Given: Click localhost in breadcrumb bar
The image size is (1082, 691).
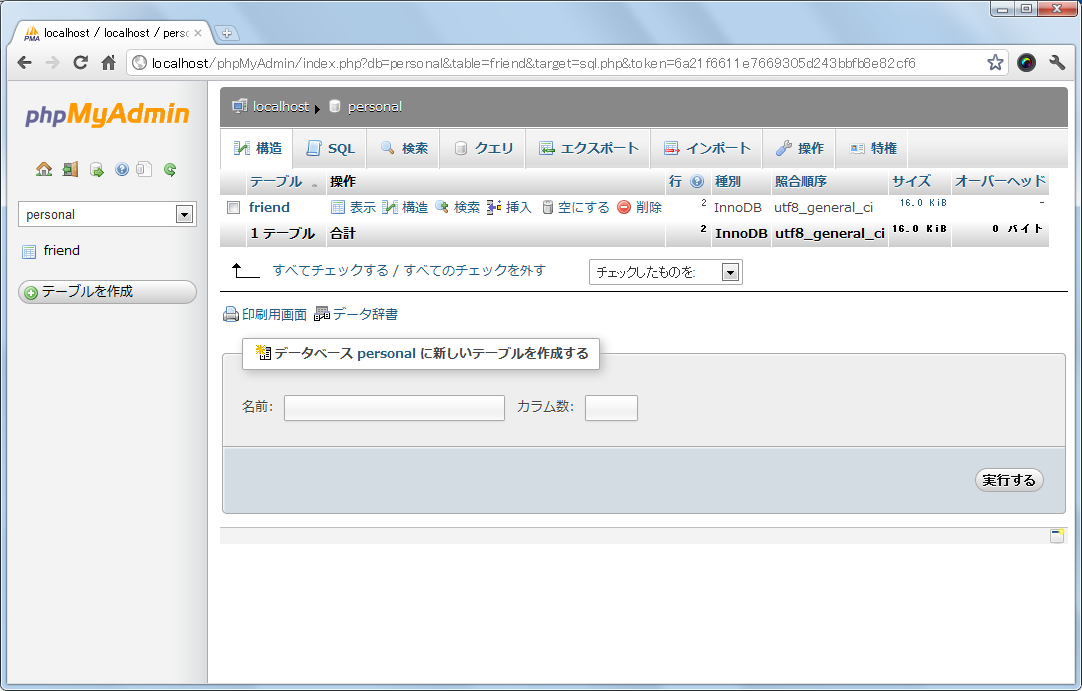Looking at the screenshot, I should [280, 106].
